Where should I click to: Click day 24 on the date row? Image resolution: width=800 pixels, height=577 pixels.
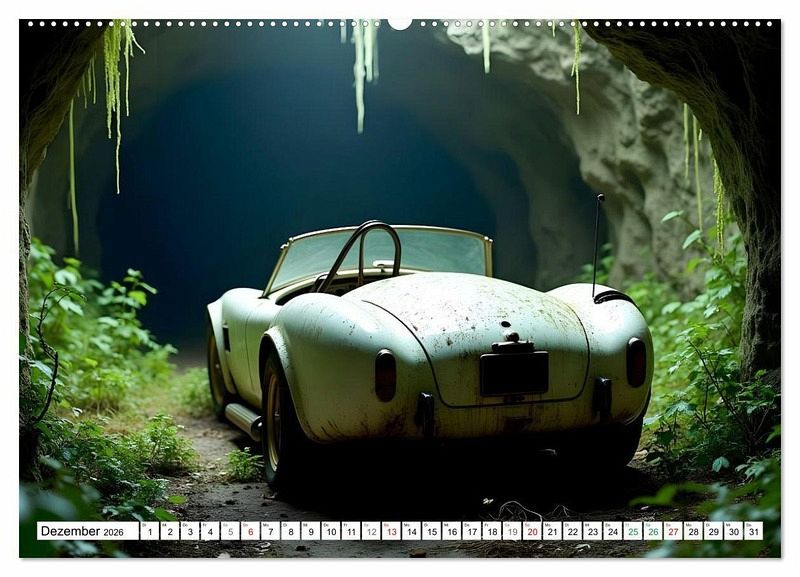tap(612, 531)
